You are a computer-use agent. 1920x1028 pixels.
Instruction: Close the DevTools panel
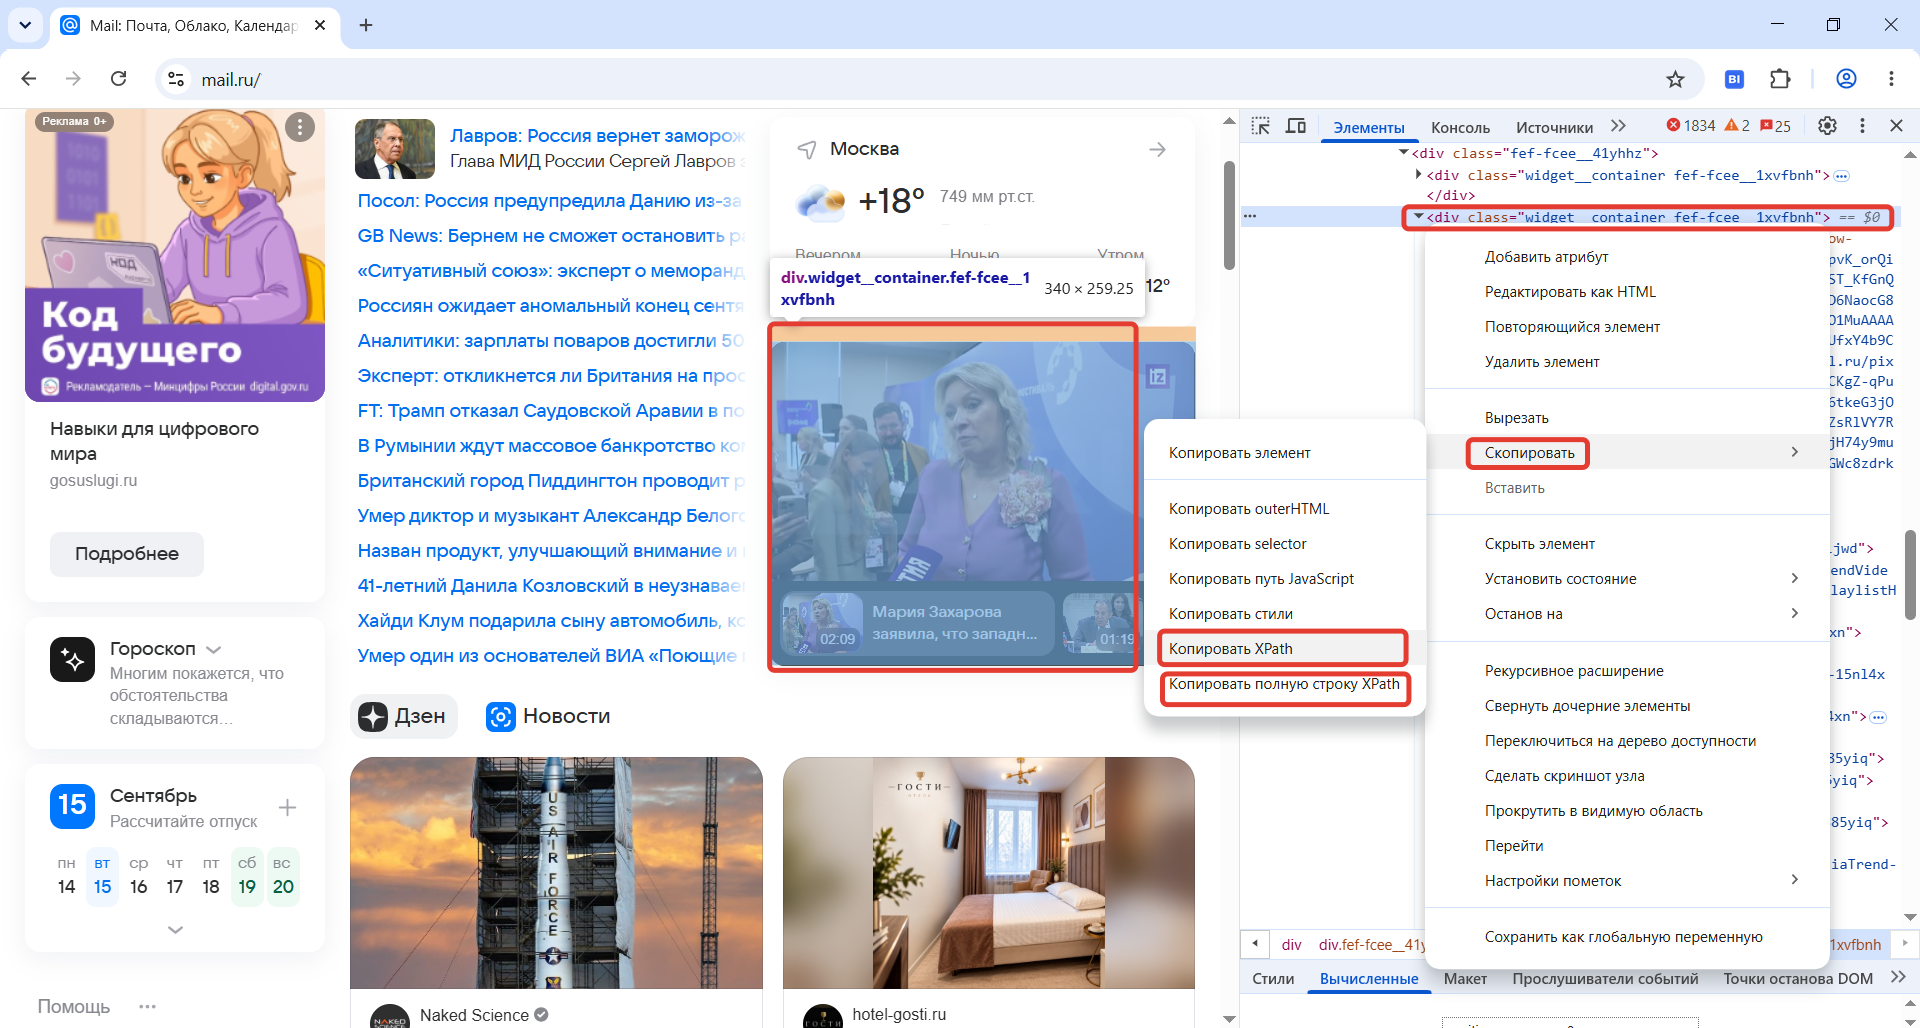point(1896,126)
